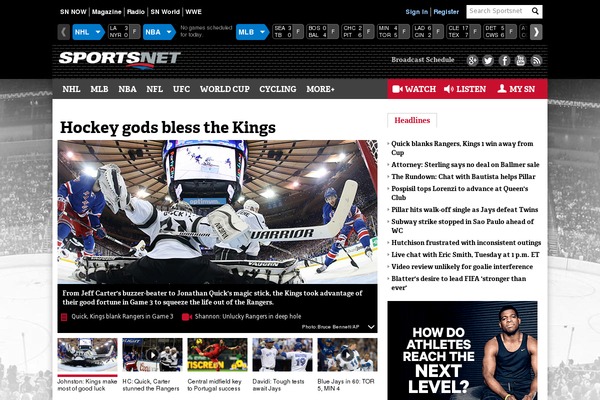This screenshot has width=600, height=400.
Task: Open the NHL scores dropdown
Action: tap(88, 32)
